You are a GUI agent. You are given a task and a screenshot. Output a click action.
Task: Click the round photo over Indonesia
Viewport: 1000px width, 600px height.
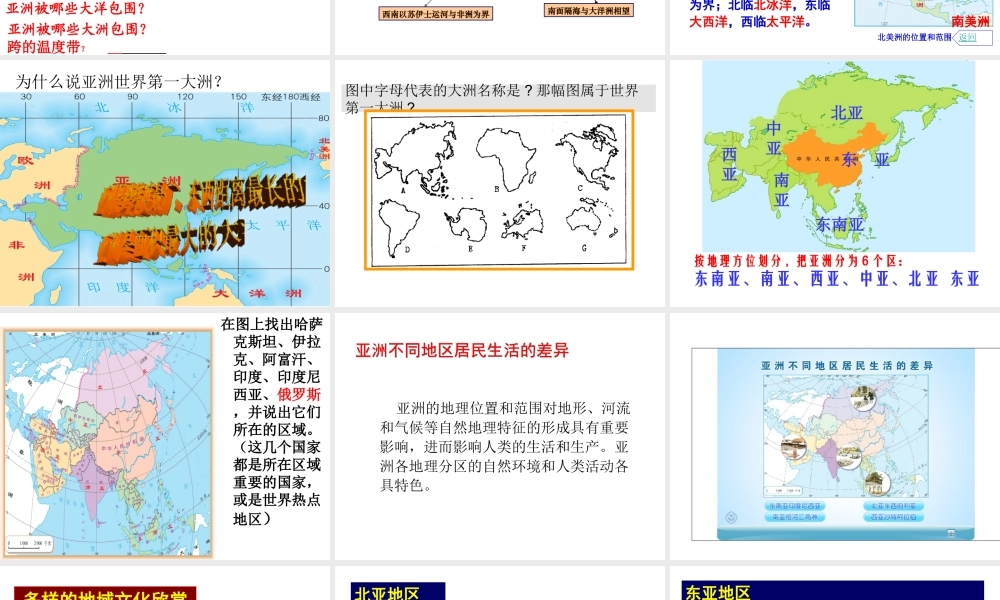tap(877, 483)
